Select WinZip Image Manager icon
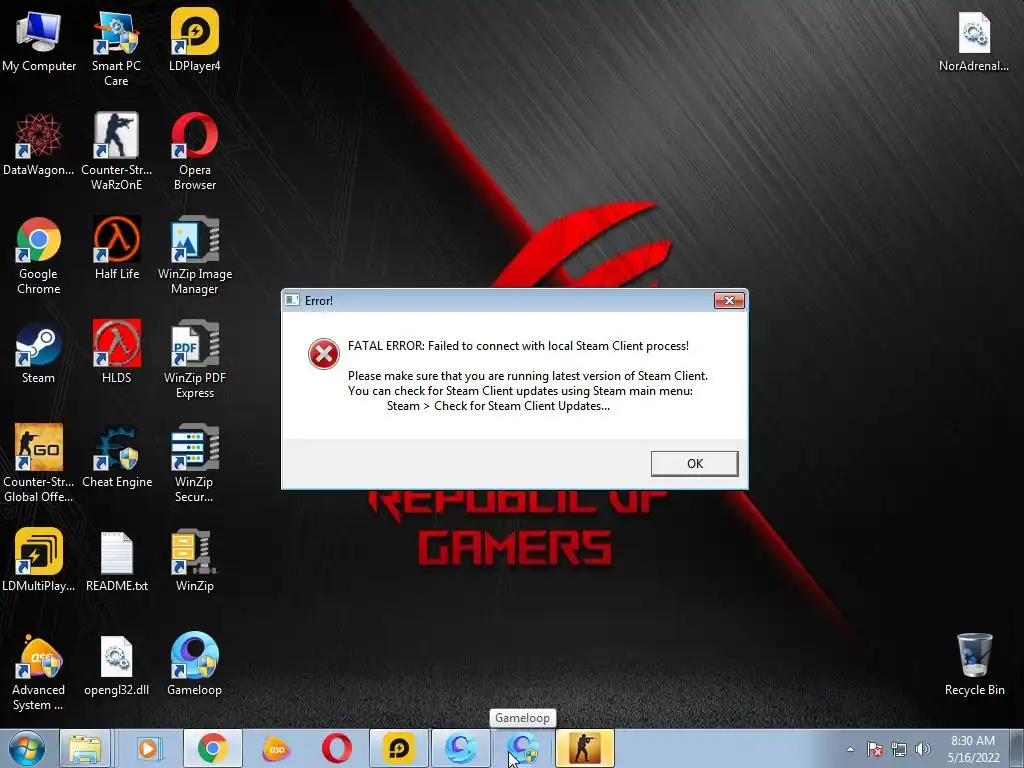This screenshot has height=768, width=1024. click(195, 255)
